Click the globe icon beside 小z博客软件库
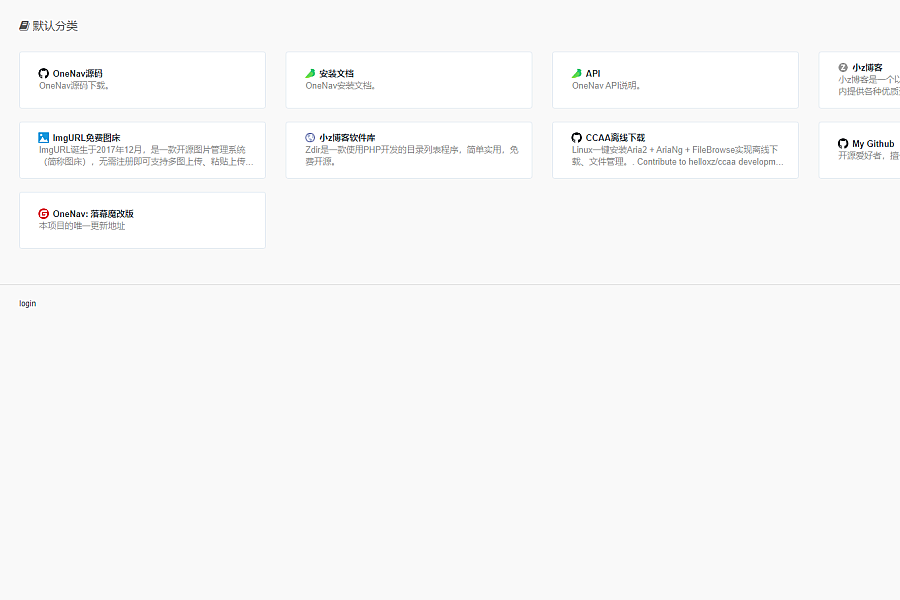 (310, 138)
